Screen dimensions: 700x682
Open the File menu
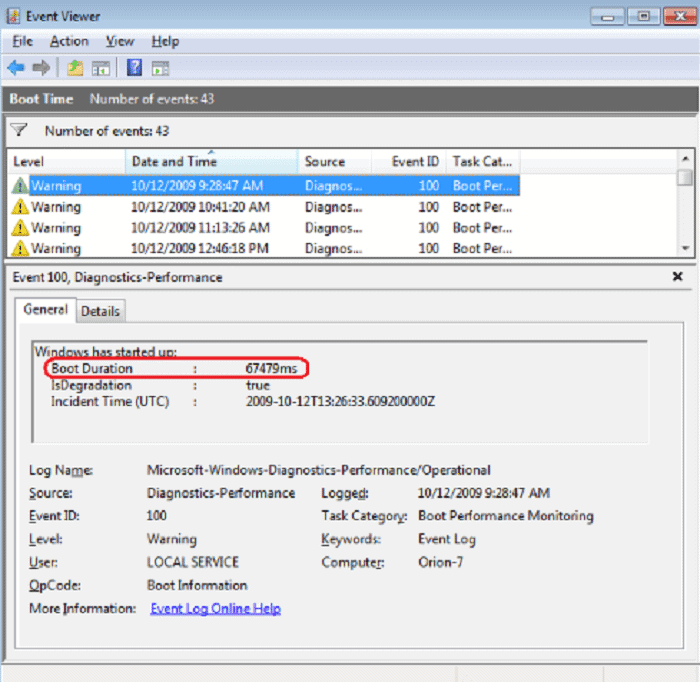coord(22,41)
